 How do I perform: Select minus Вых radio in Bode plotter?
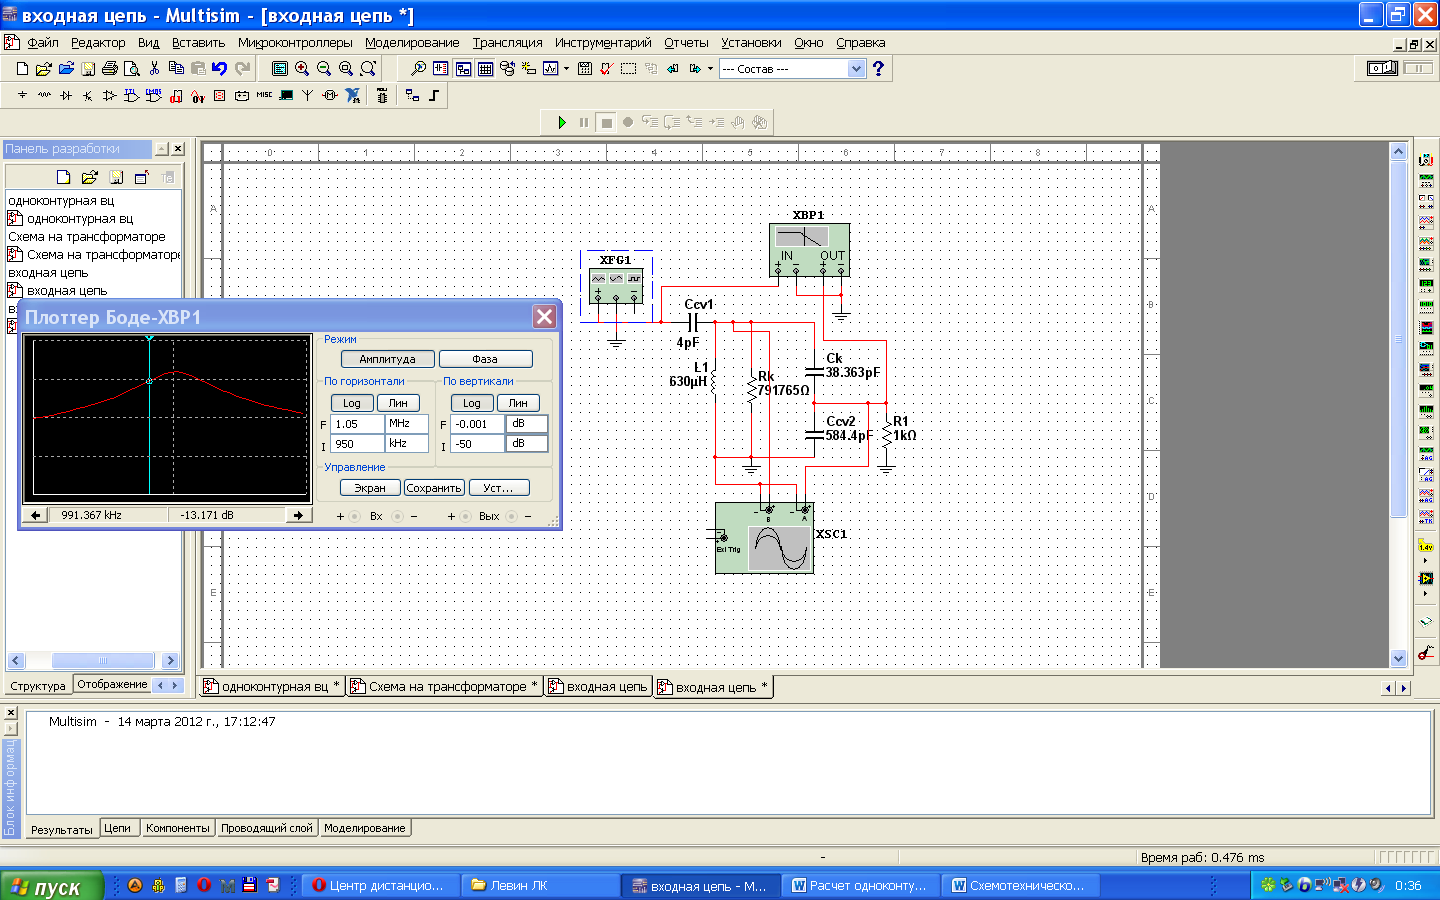511,517
